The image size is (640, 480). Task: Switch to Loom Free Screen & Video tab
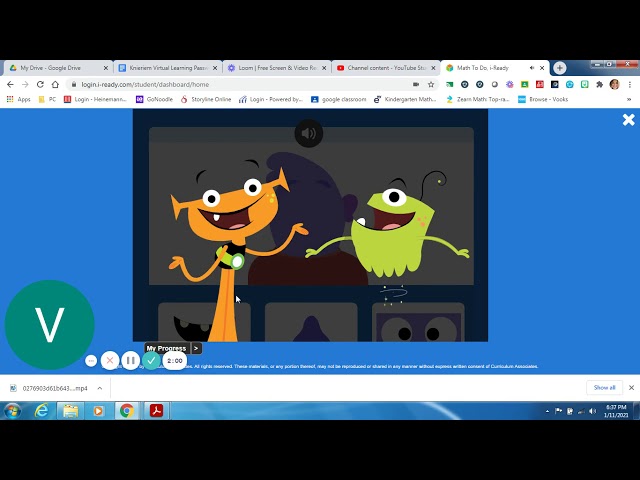point(278,68)
